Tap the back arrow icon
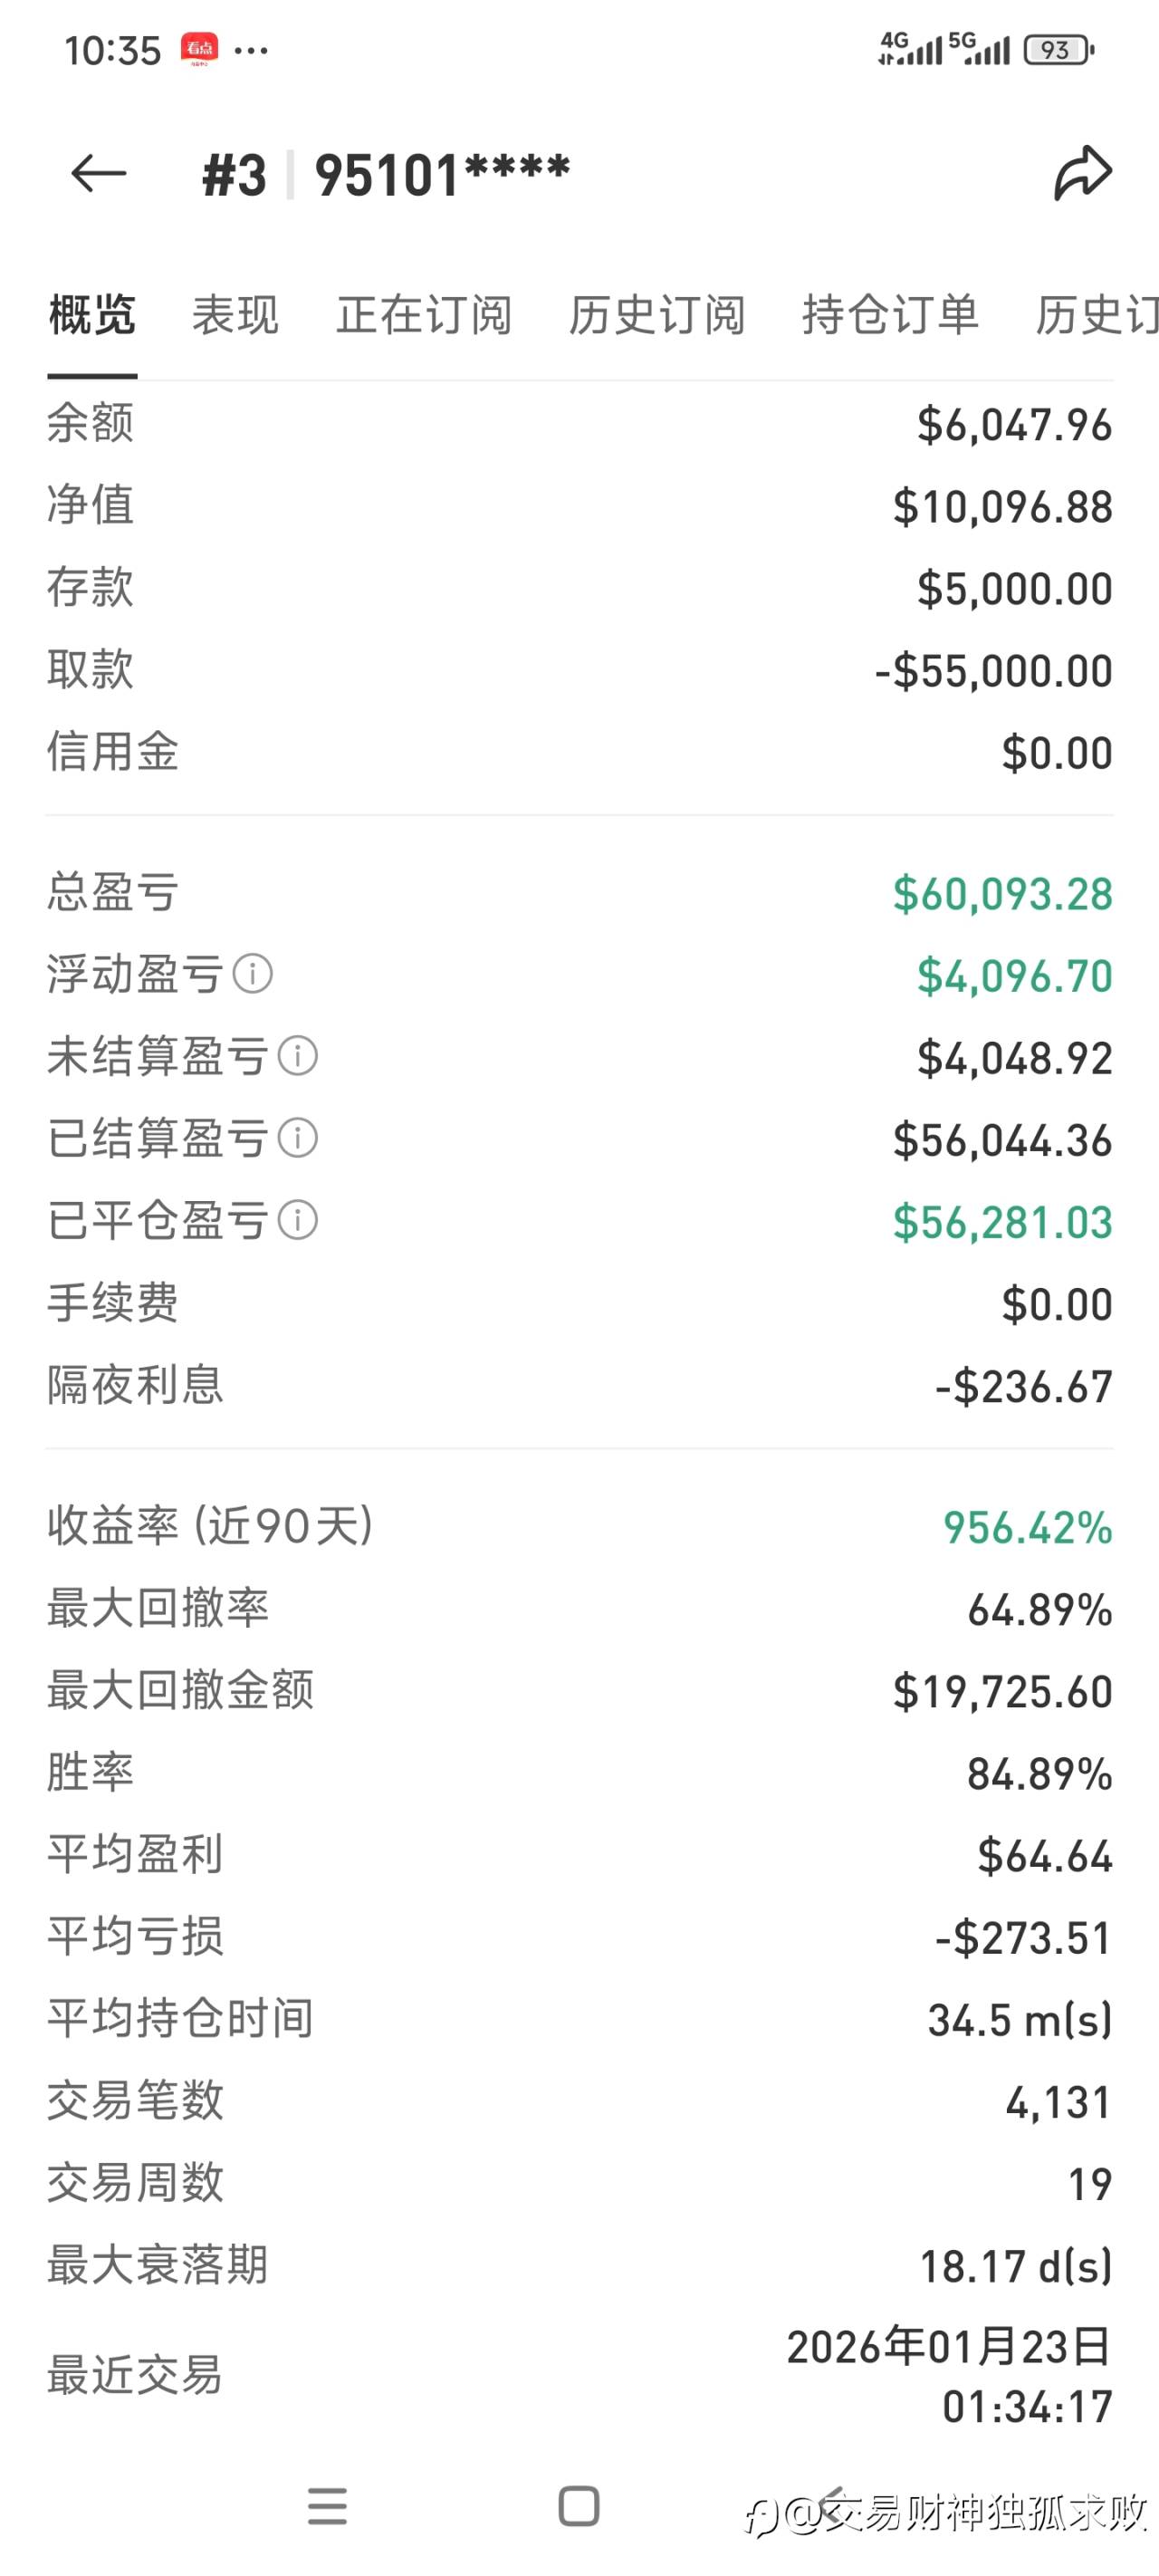 (98, 174)
